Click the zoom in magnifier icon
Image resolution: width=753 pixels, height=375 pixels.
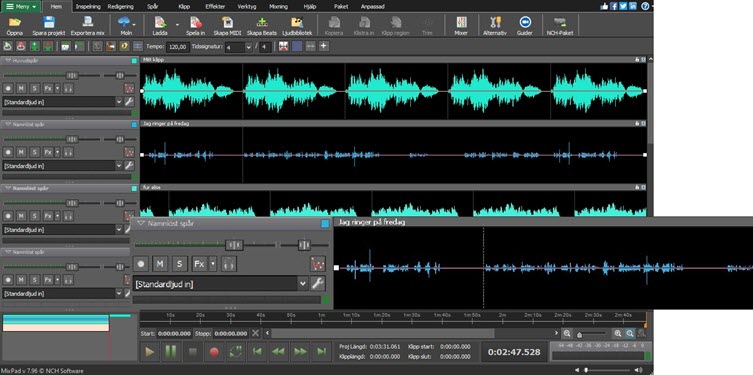(618, 333)
